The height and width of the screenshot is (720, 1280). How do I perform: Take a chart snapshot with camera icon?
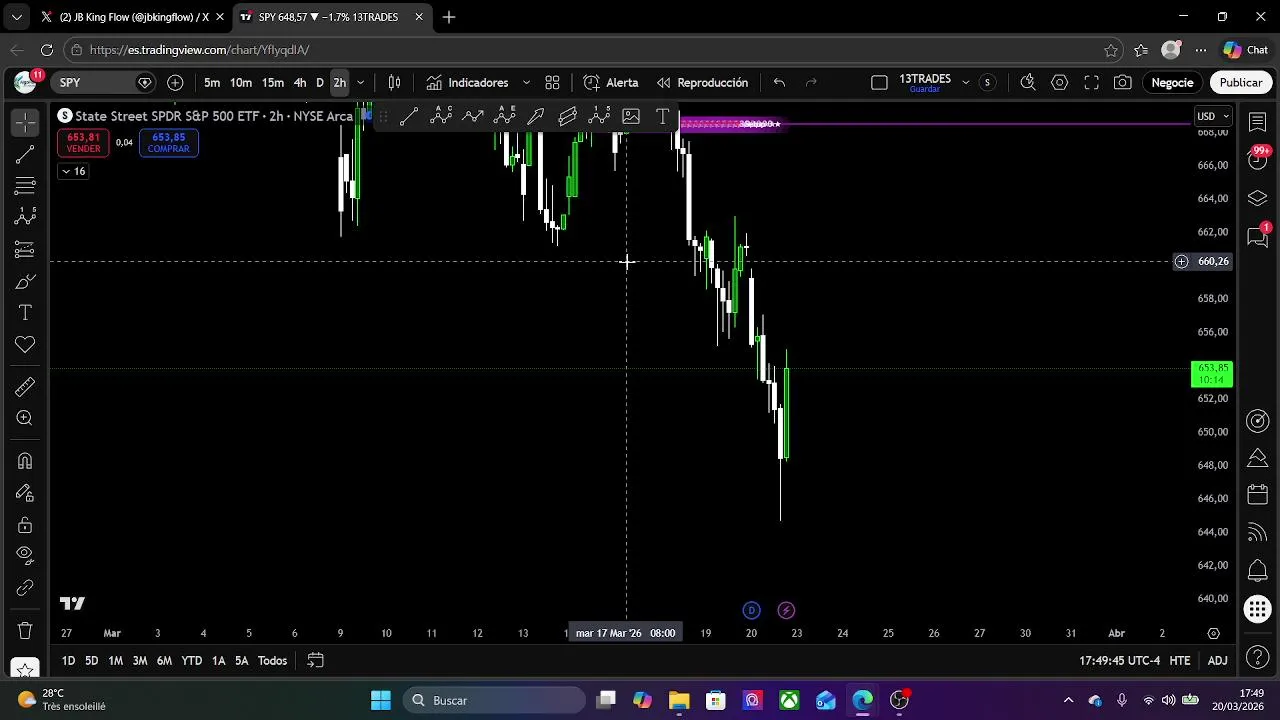pos(1123,83)
